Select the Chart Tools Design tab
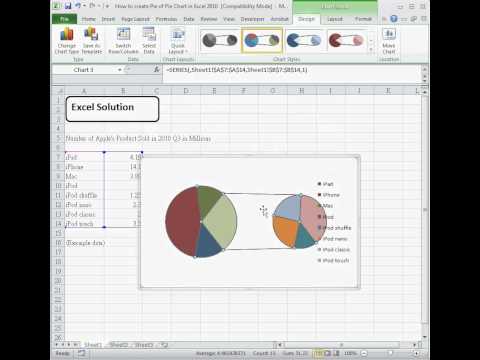The image size is (480, 360). click(x=306, y=19)
